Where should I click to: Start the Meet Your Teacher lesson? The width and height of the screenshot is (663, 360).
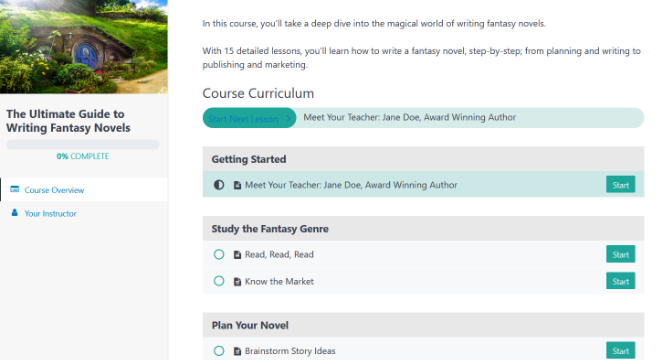pyautogui.click(x=620, y=184)
